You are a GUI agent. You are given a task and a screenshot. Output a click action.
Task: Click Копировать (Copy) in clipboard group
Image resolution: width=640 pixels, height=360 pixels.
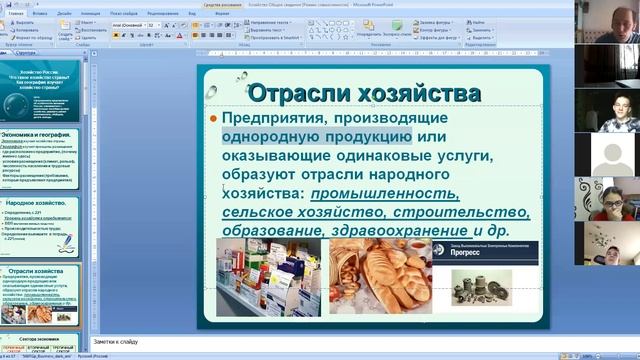click(24, 30)
